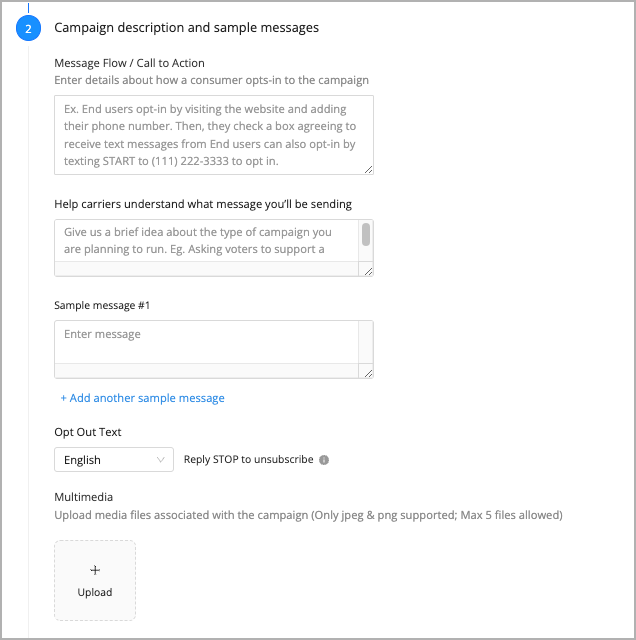Click into Sample message #1 field
The height and width of the screenshot is (640, 636).
(207, 342)
